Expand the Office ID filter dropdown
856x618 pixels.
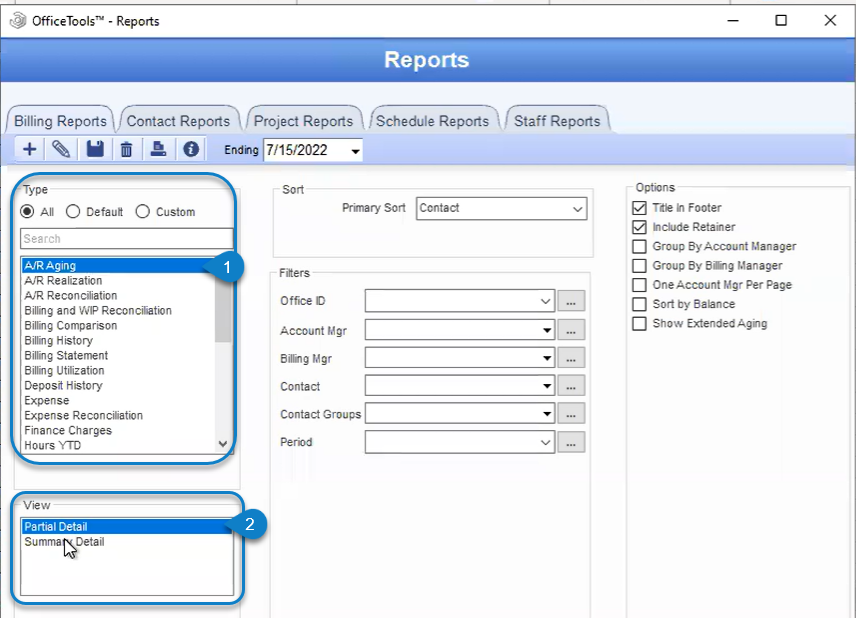coord(545,301)
